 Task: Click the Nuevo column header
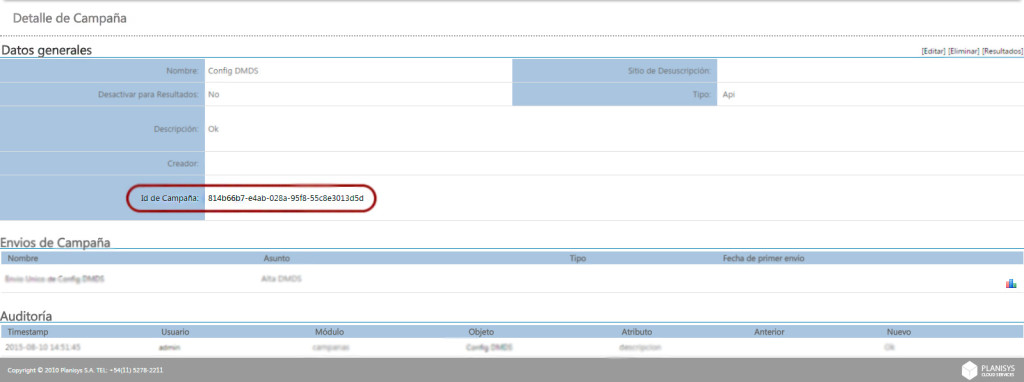[x=899, y=332]
